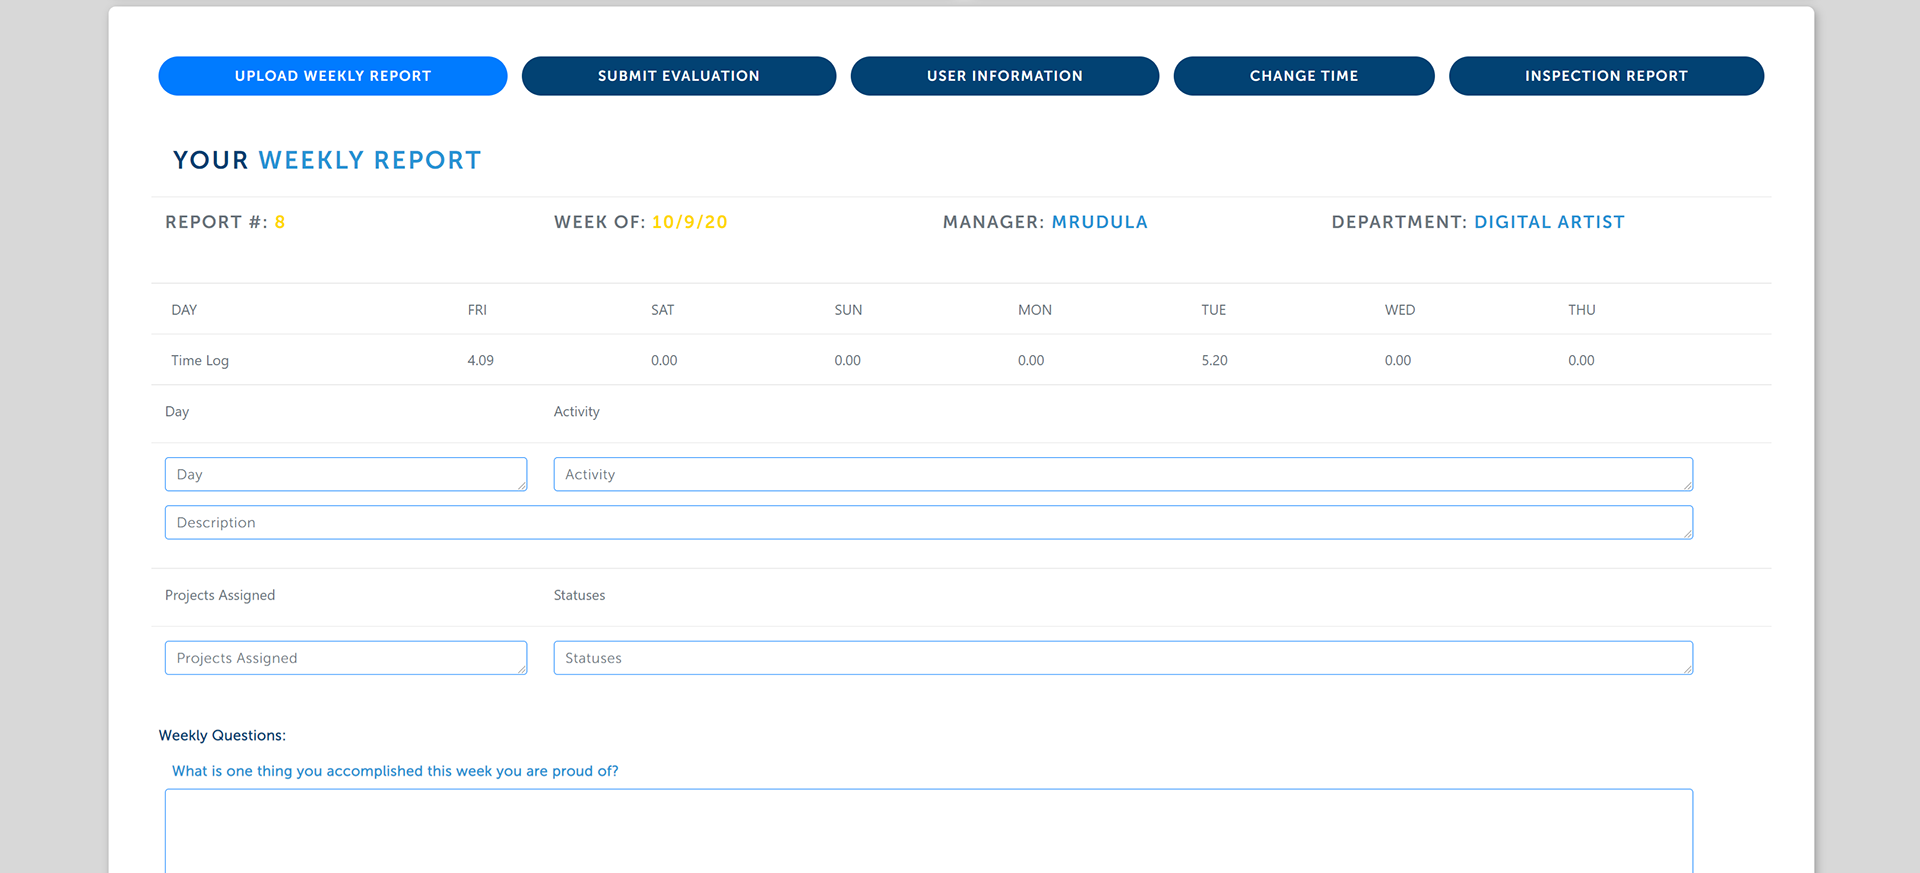Click the Statuses input field
Viewport: 1920px width, 873px height.
click(x=1123, y=658)
